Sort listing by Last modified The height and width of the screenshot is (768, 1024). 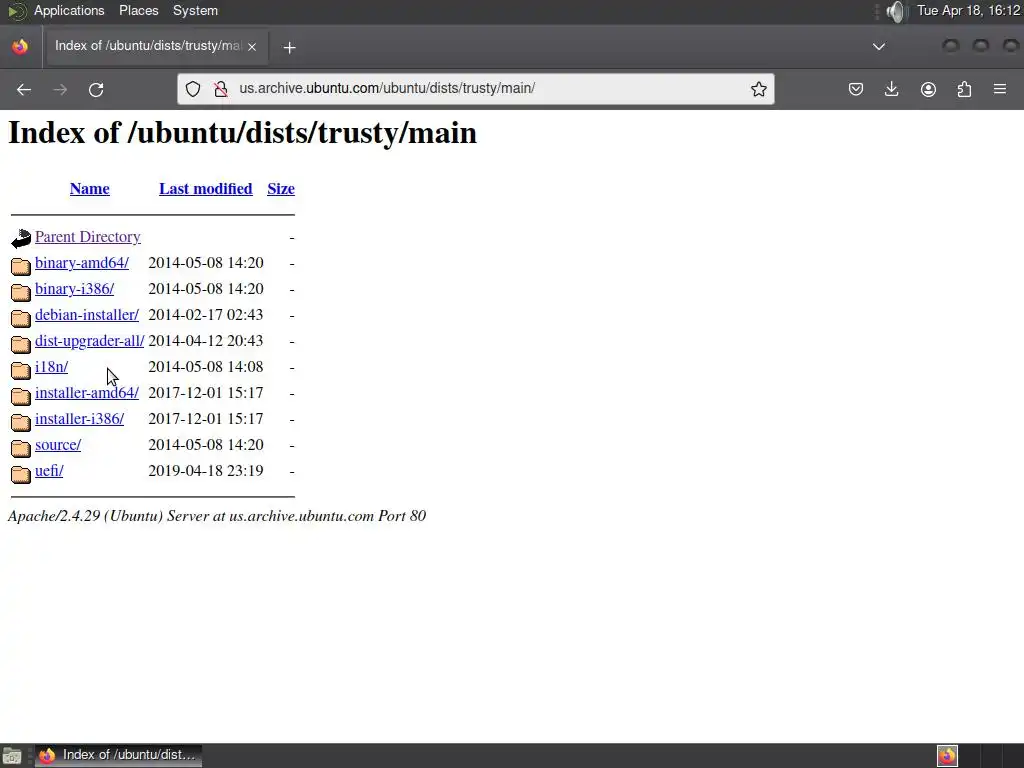pyautogui.click(x=206, y=189)
